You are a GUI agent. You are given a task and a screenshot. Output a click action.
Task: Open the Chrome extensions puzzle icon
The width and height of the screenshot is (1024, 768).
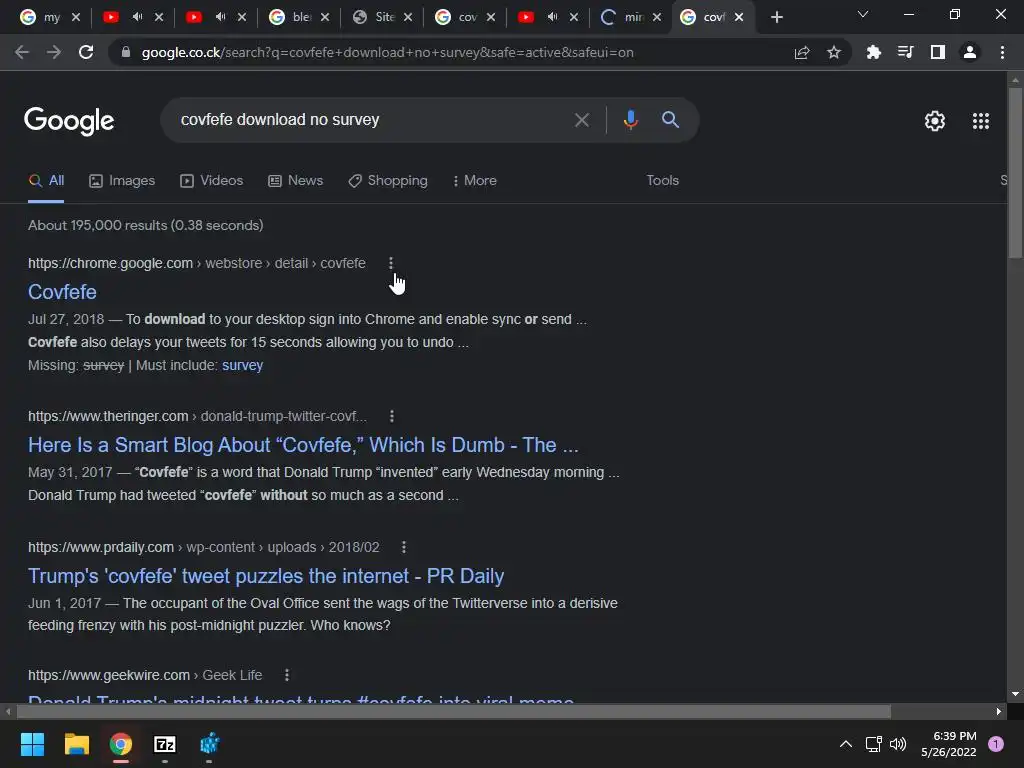click(873, 52)
